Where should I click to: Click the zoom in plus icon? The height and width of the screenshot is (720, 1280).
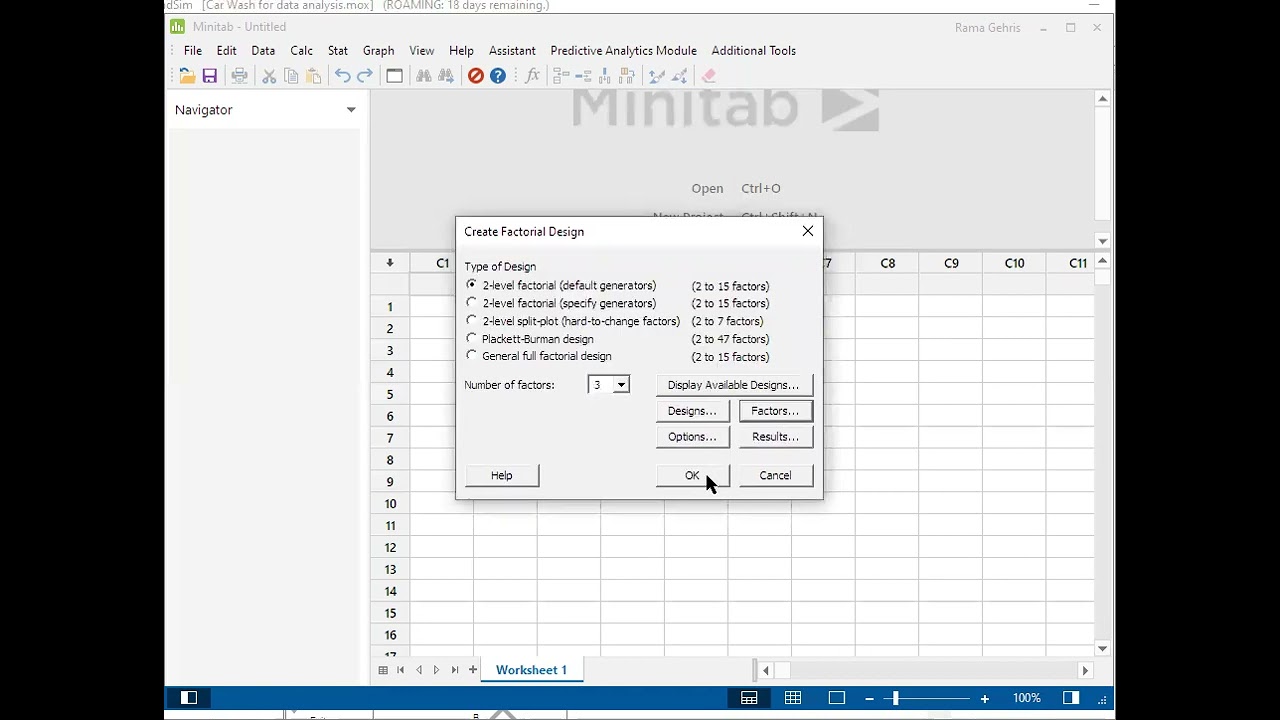click(985, 698)
